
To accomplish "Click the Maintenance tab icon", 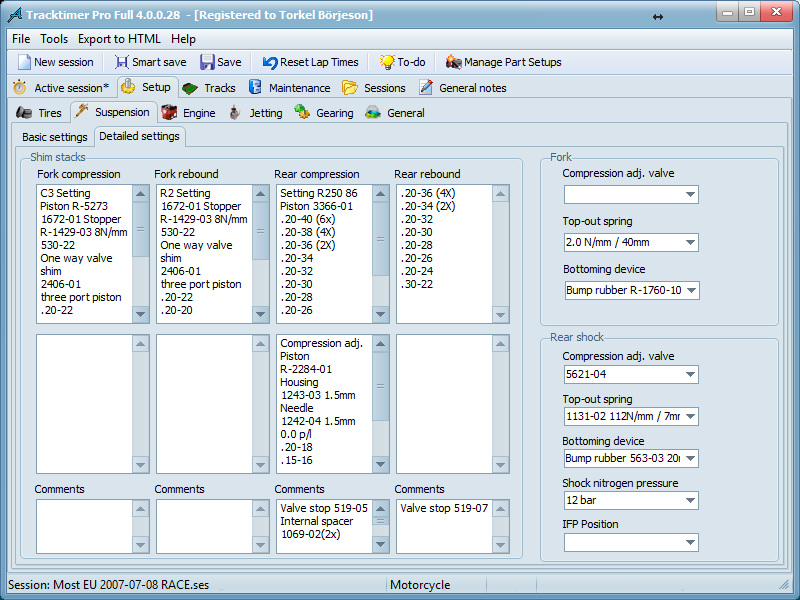I will point(255,87).
